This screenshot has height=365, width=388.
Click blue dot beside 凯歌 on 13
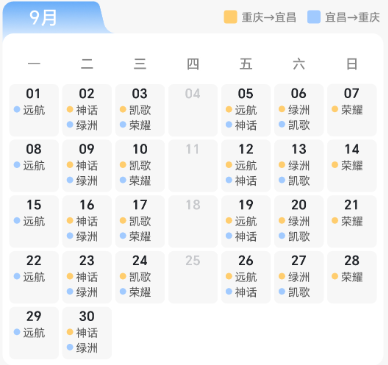(x=282, y=180)
